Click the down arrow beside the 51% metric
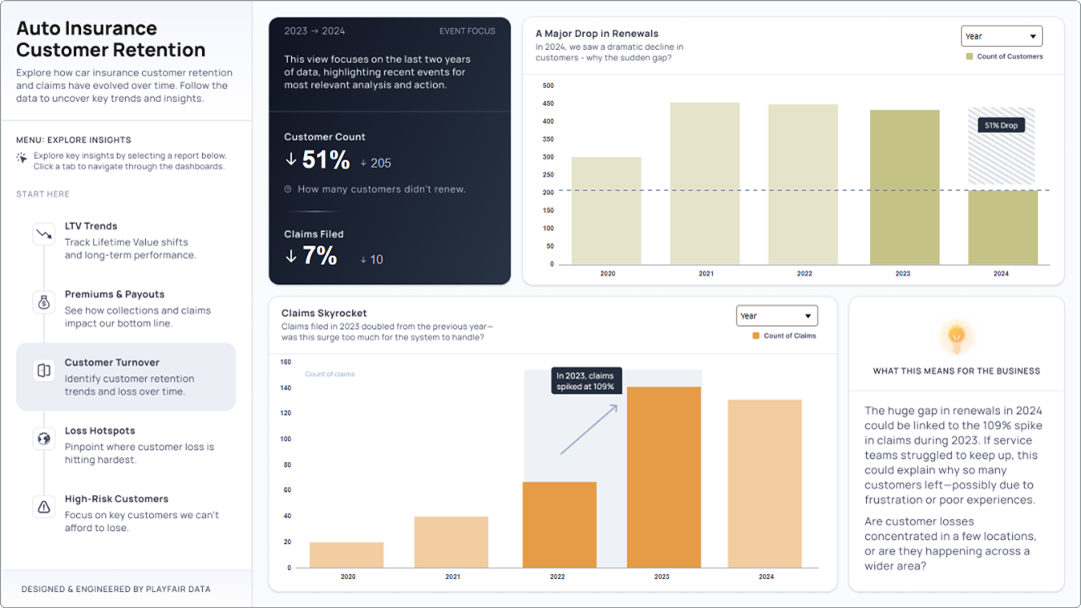Image resolution: width=1081 pixels, height=608 pixels. (x=290, y=158)
